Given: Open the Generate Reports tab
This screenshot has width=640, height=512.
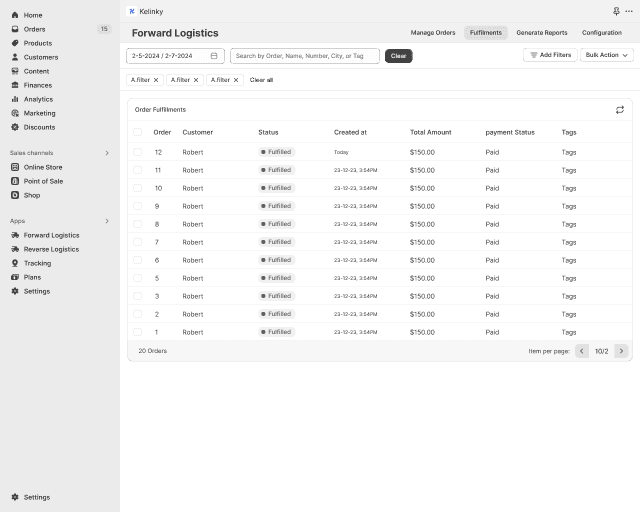Looking at the screenshot, I should pyautogui.click(x=542, y=33).
